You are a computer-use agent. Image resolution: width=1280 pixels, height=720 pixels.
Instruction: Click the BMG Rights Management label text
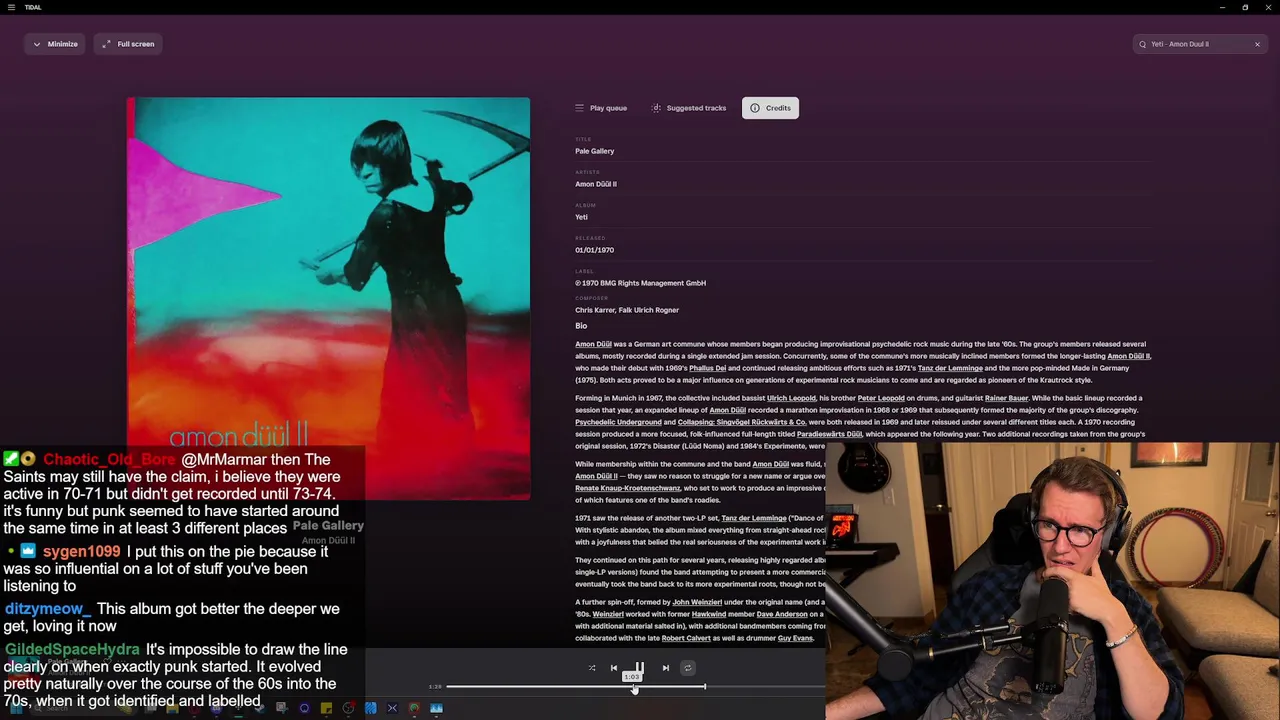click(x=640, y=283)
